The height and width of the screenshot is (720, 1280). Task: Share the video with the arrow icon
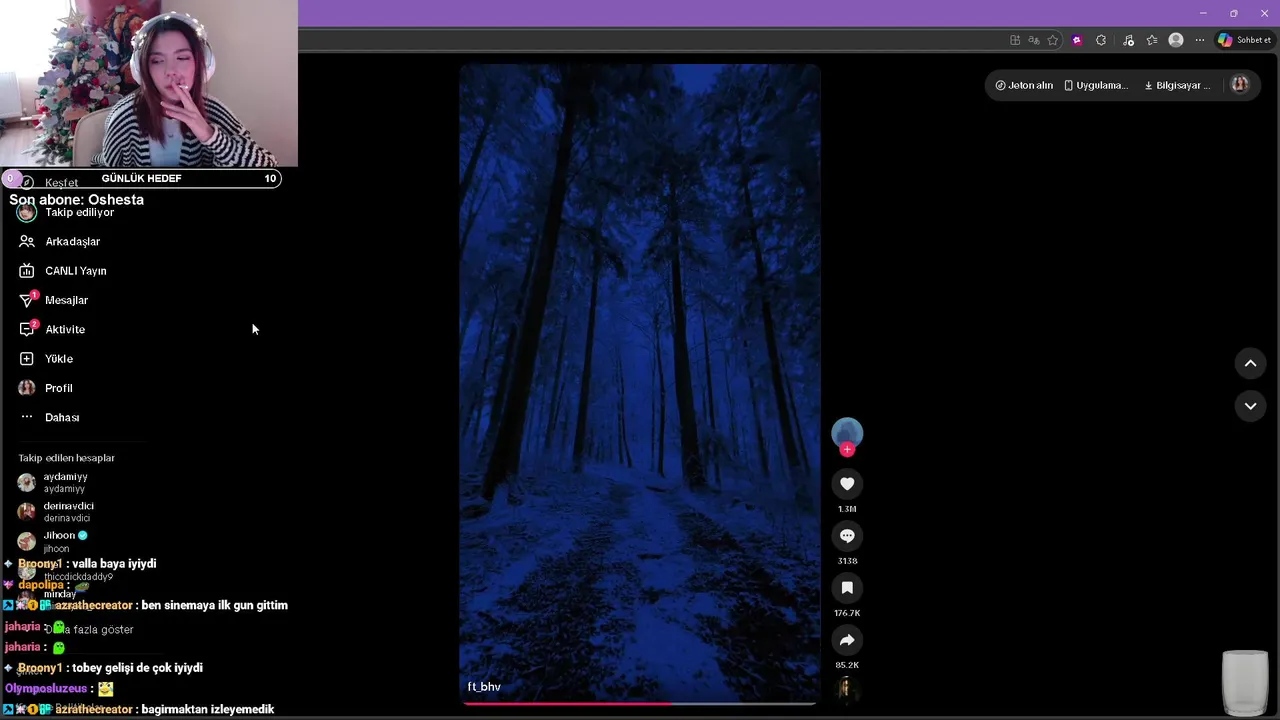[x=847, y=640]
